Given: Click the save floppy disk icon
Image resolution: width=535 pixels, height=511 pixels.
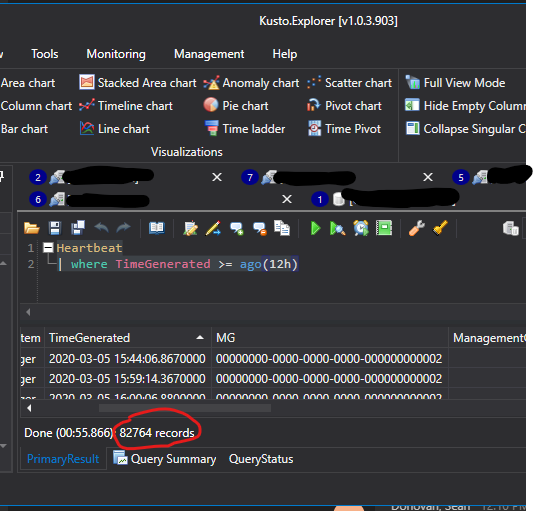Looking at the screenshot, I should 55,228.
